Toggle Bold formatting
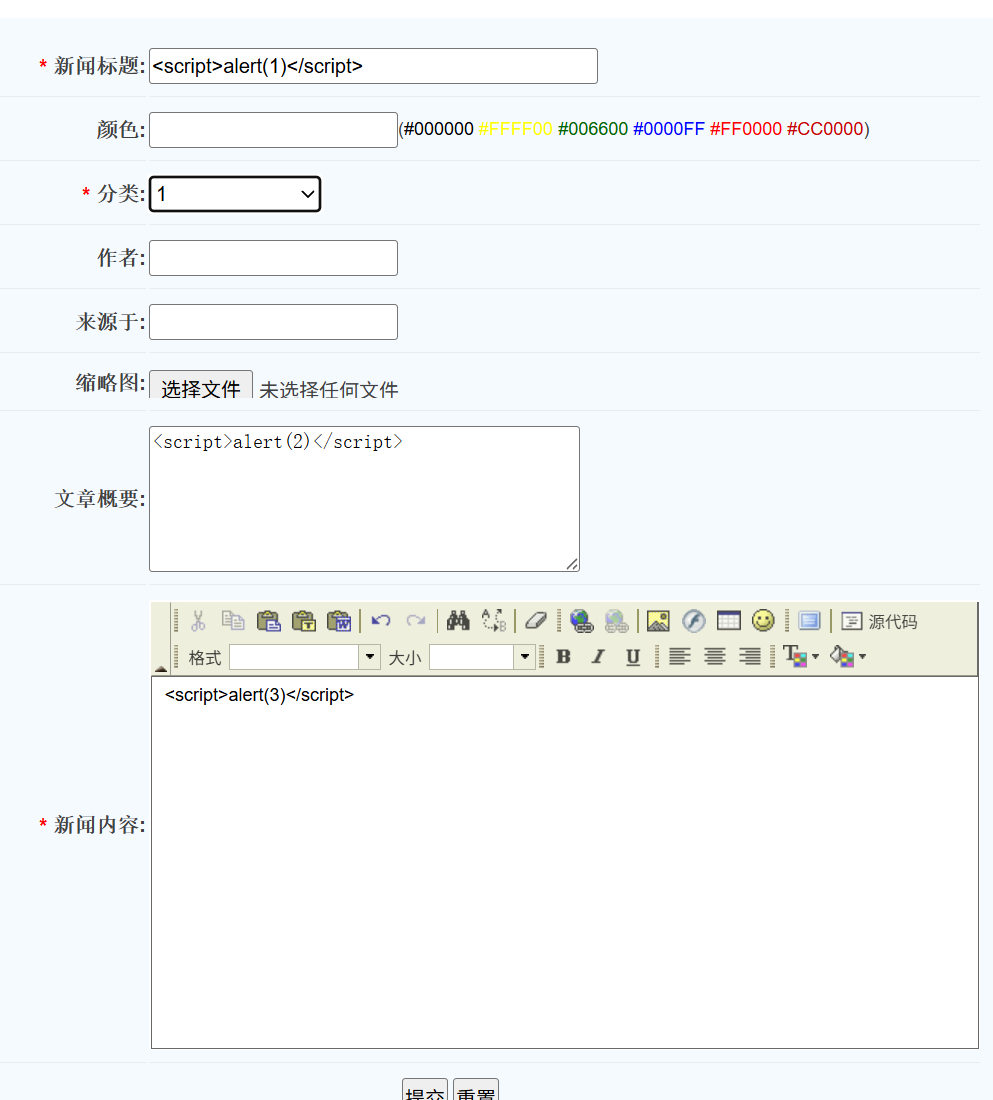This screenshot has width=993, height=1100. [x=563, y=657]
